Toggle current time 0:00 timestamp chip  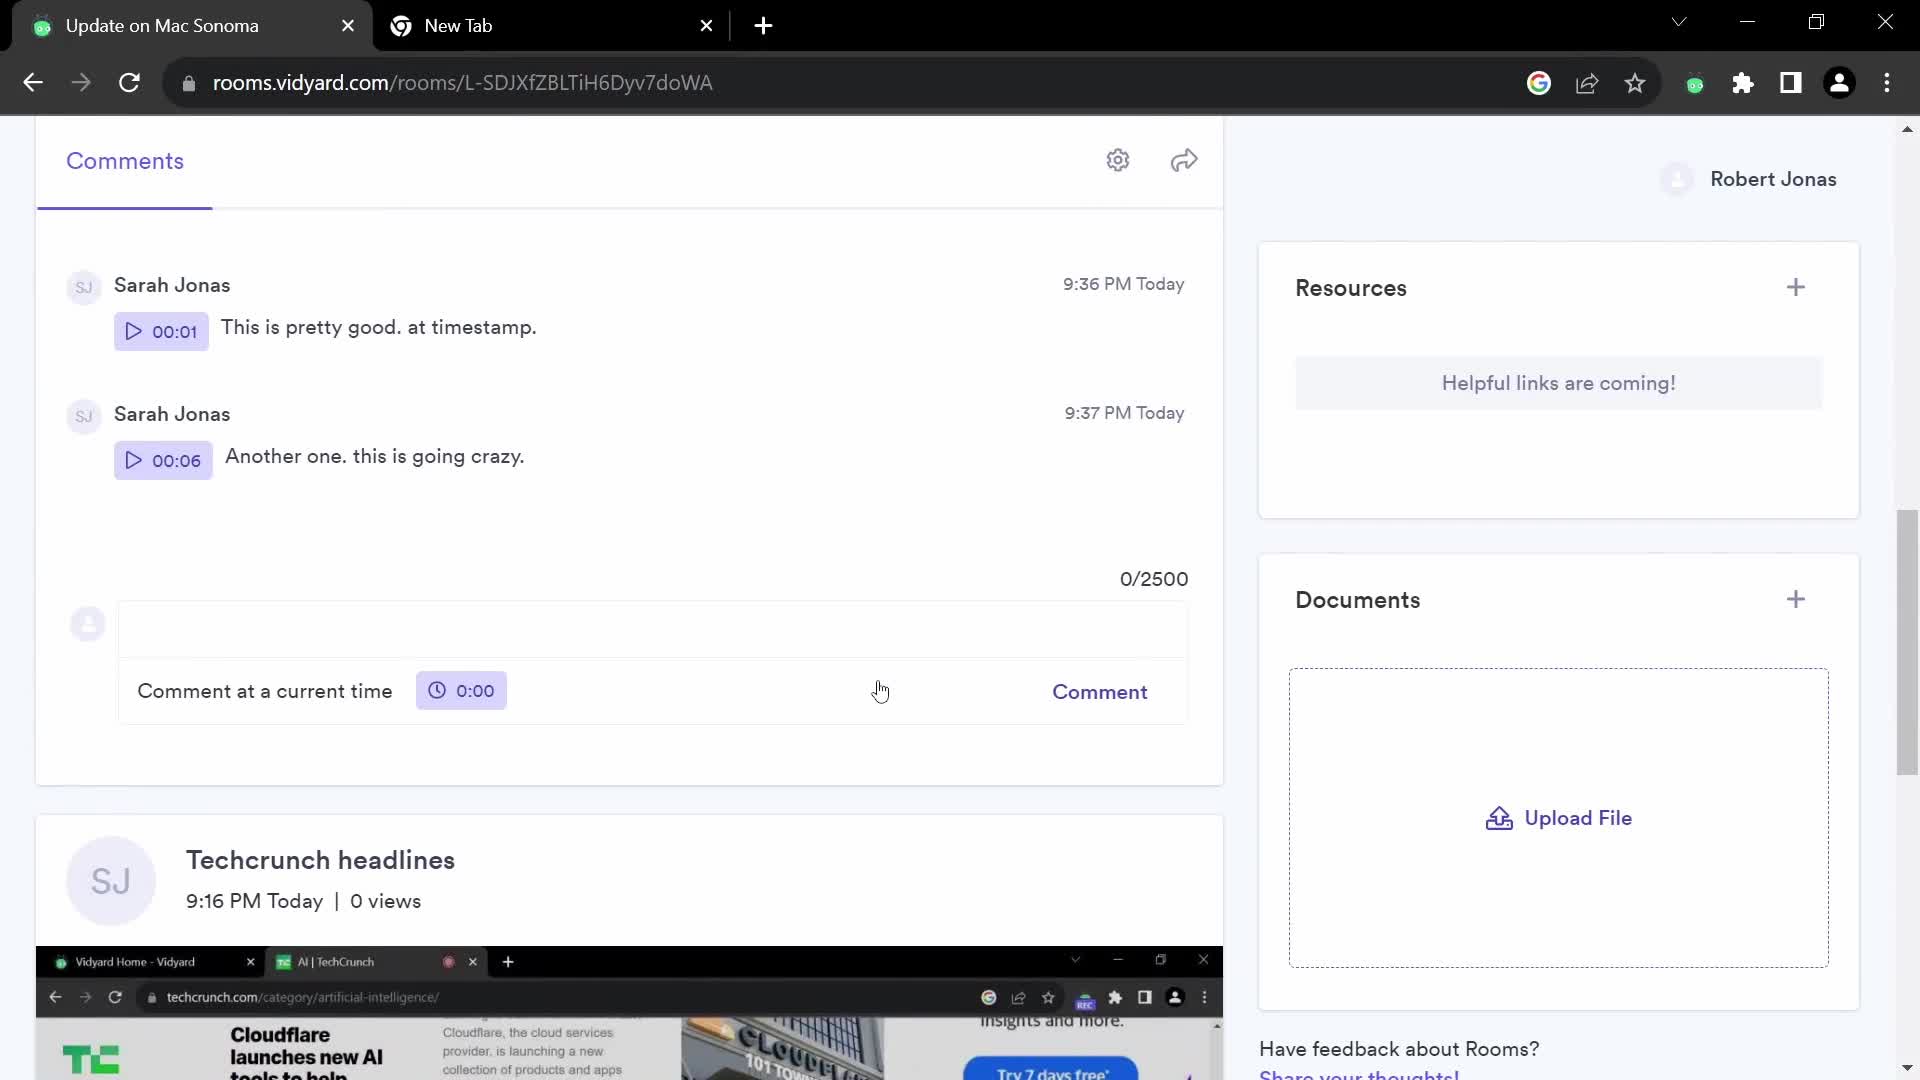tap(461, 691)
